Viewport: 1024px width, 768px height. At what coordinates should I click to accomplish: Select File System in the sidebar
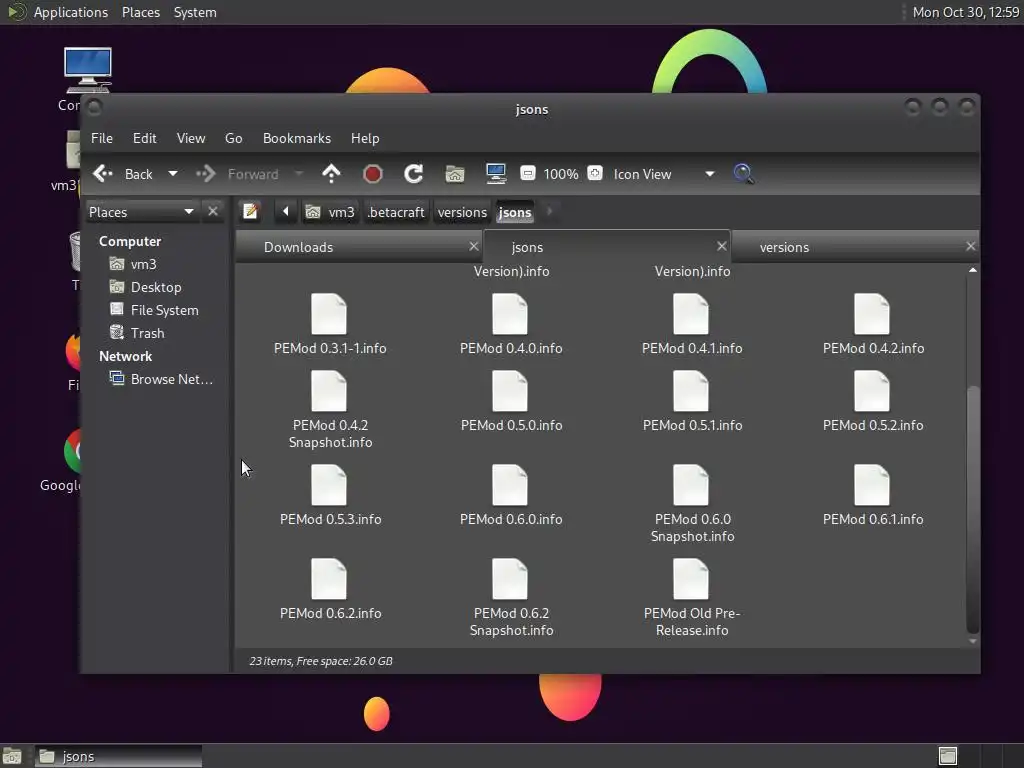[164, 310]
